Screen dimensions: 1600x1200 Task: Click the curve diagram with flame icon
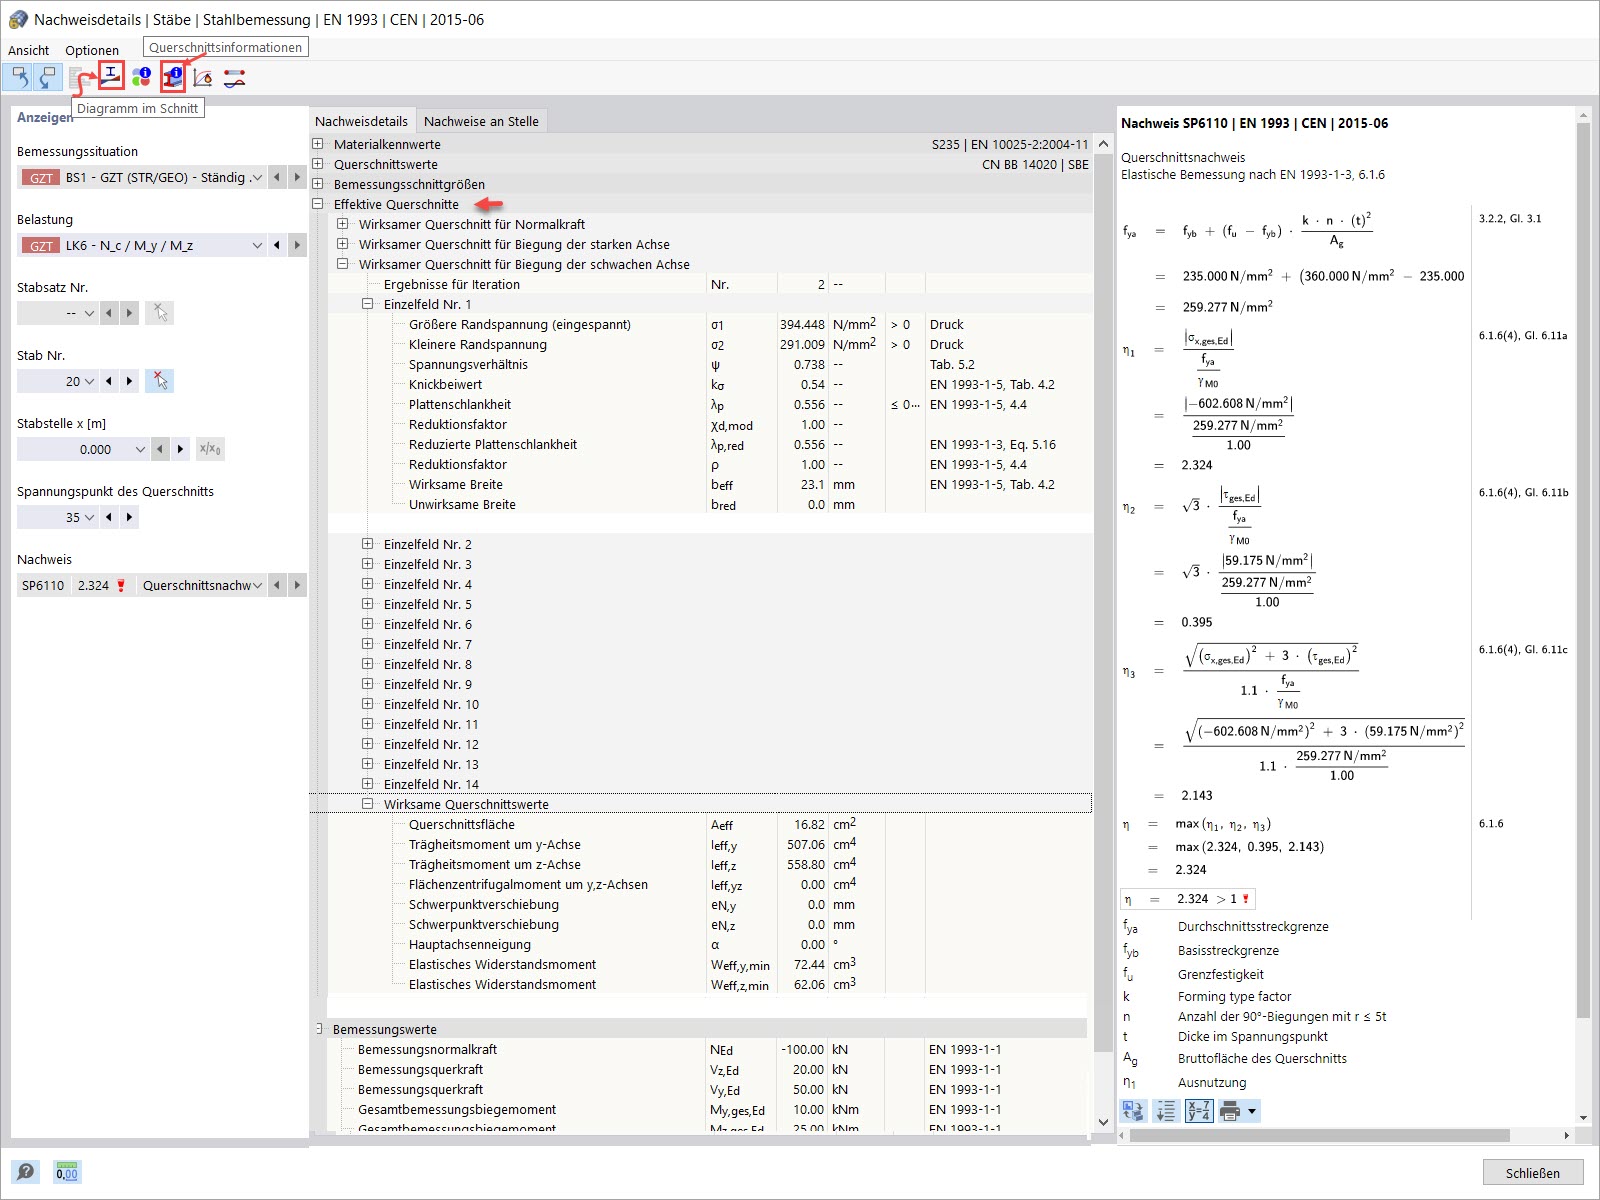point(203,77)
